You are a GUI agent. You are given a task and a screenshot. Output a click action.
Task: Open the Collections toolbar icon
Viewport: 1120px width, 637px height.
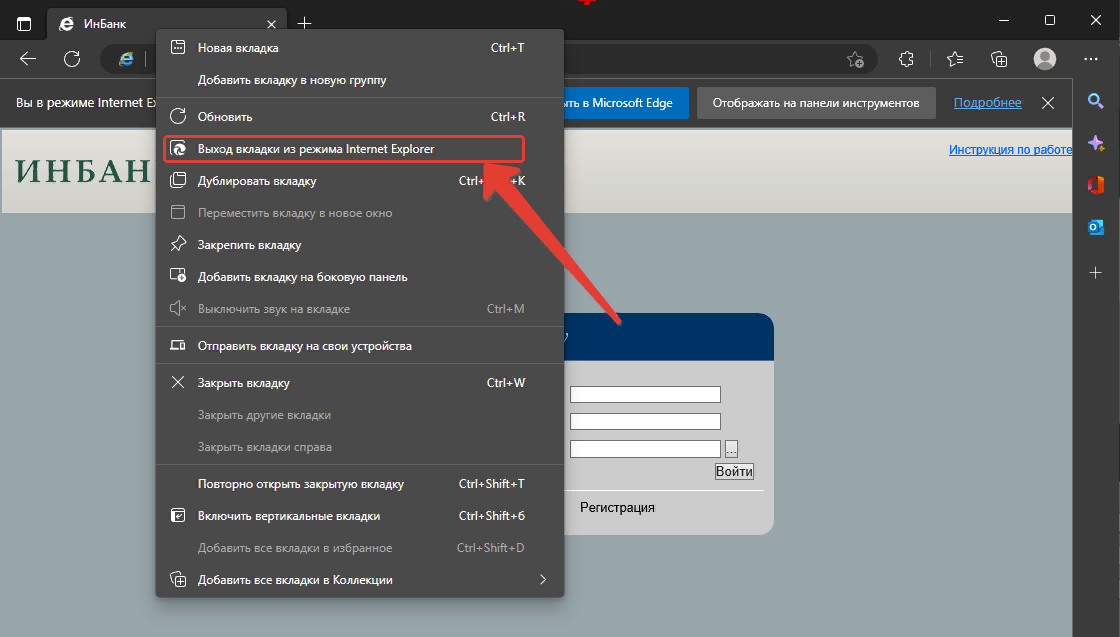click(x=999, y=59)
